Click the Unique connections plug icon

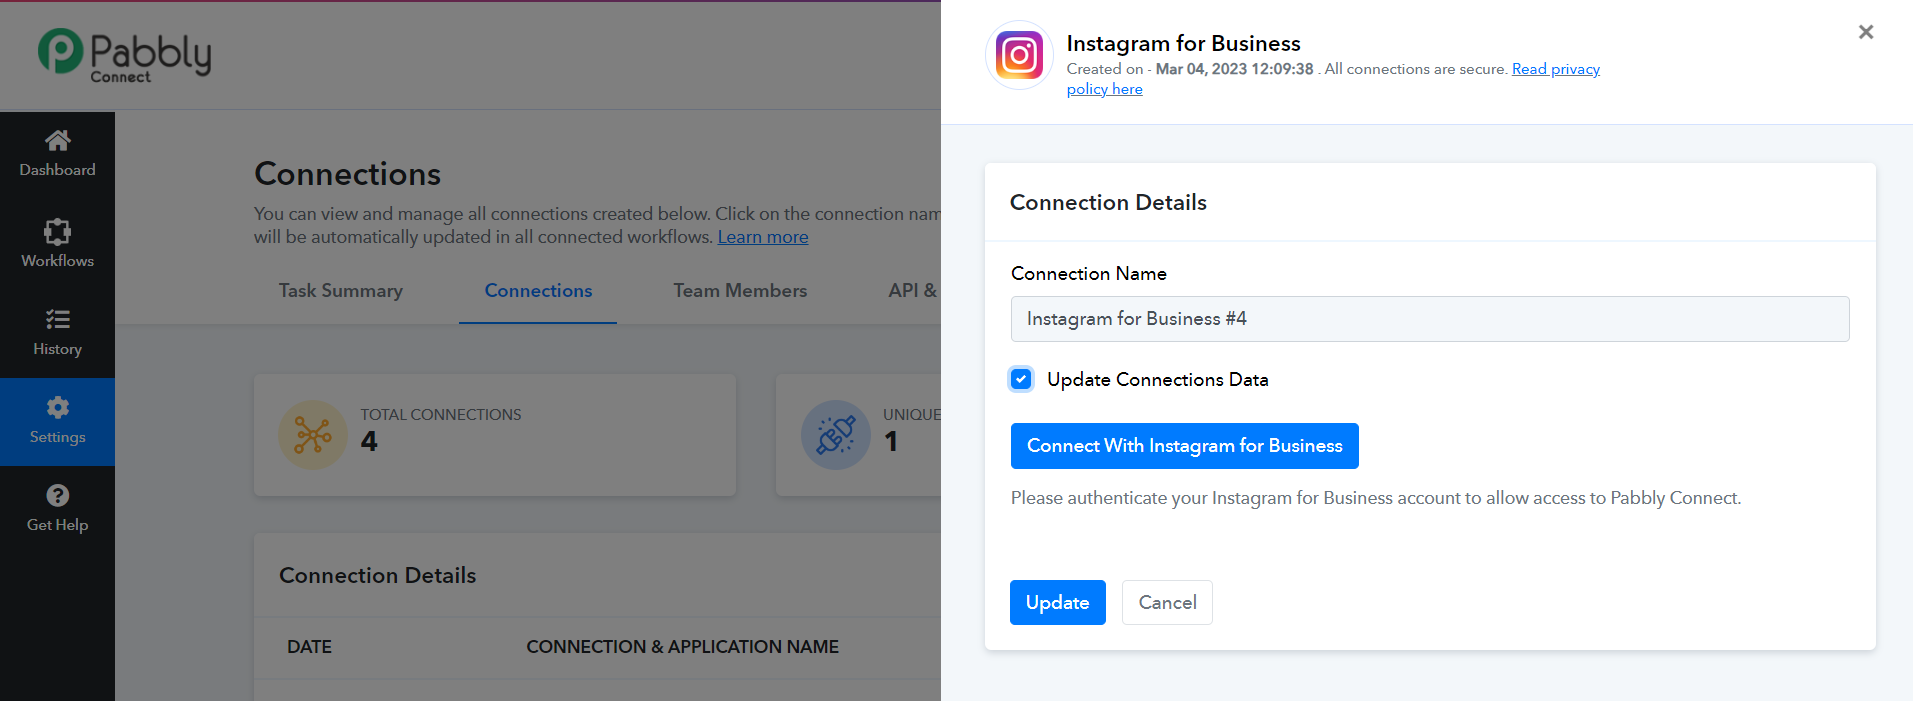(x=835, y=435)
